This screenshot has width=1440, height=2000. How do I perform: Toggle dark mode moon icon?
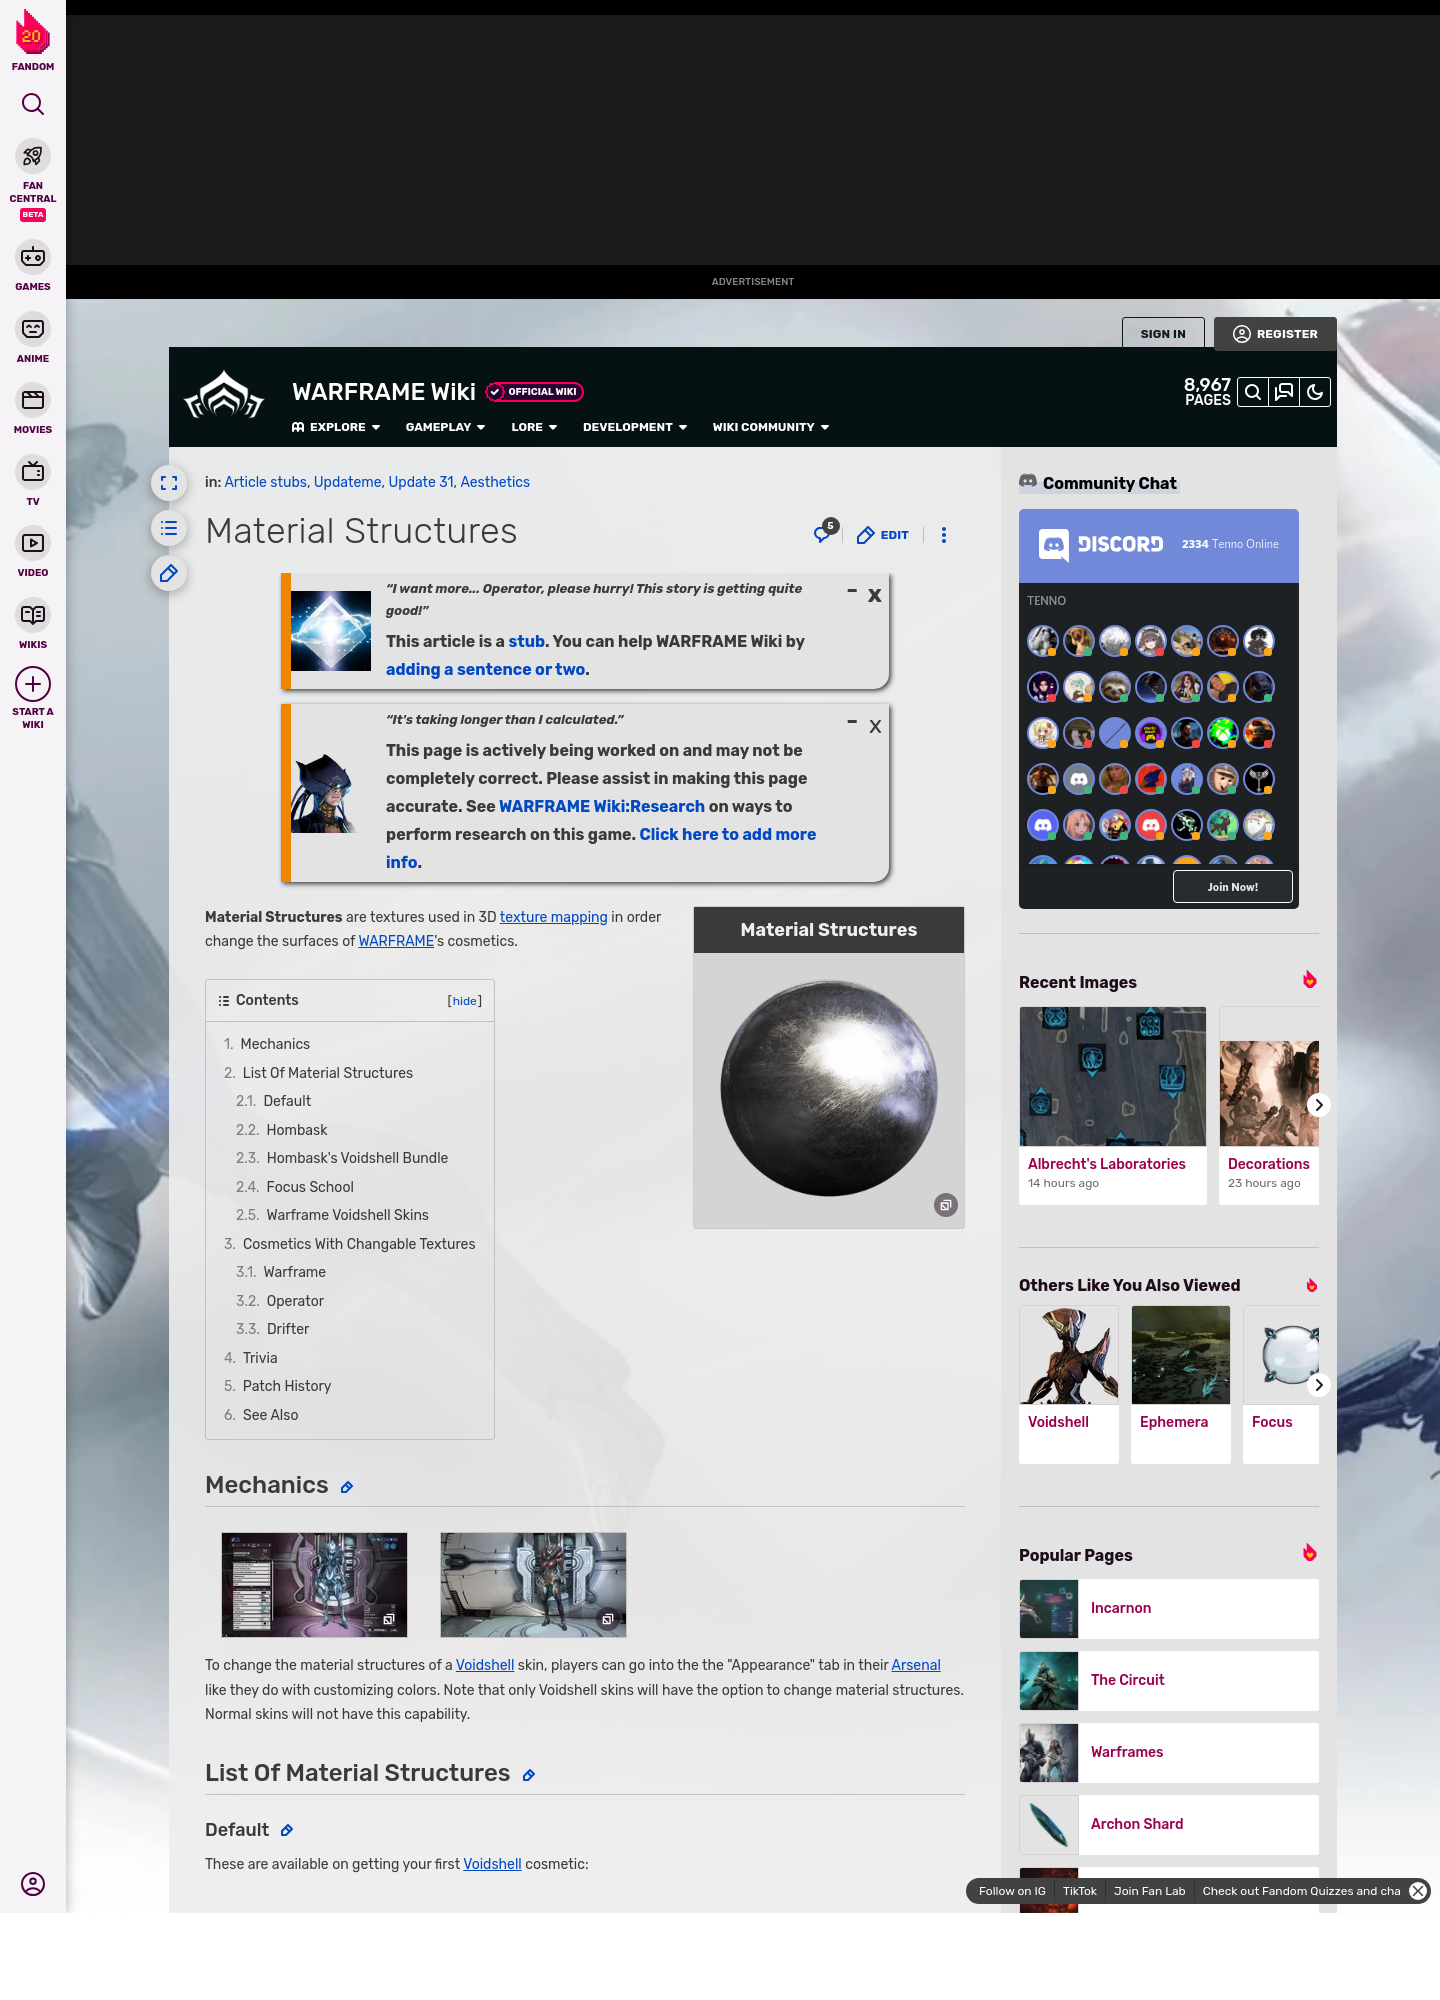1315,392
